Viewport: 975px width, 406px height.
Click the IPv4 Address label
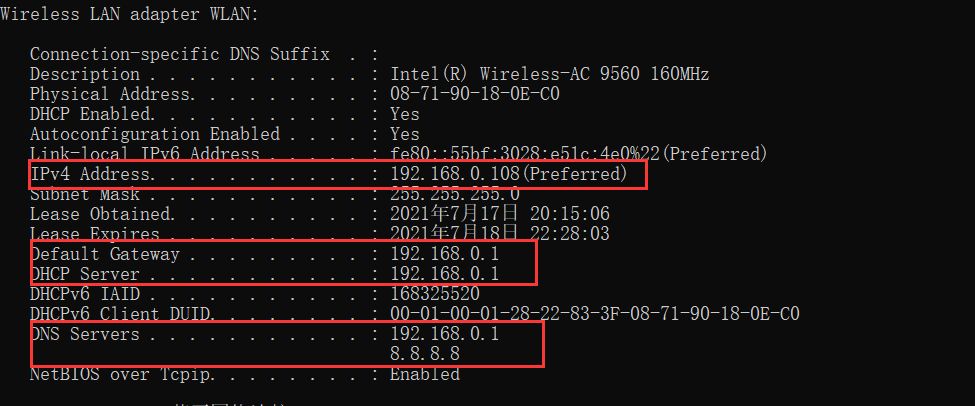click(92, 175)
